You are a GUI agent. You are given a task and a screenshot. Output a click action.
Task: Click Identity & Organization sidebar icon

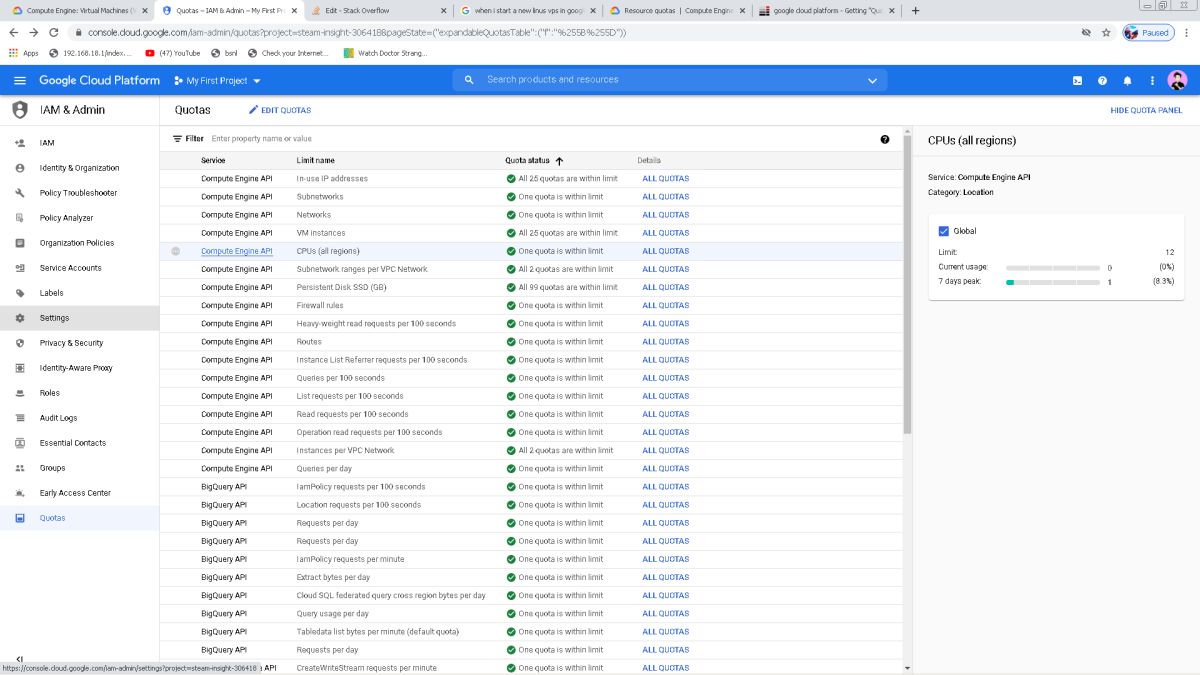(x=20, y=168)
